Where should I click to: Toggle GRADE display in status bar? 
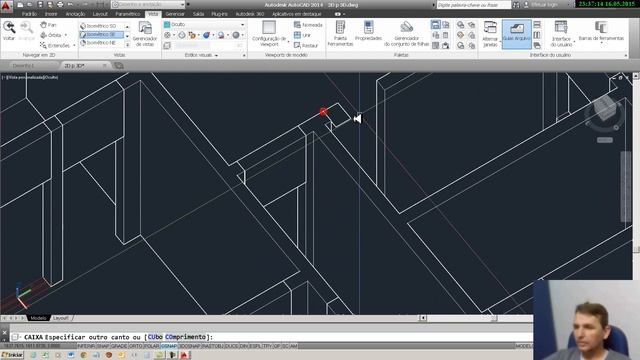pyautogui.click(x=119, y=346)
